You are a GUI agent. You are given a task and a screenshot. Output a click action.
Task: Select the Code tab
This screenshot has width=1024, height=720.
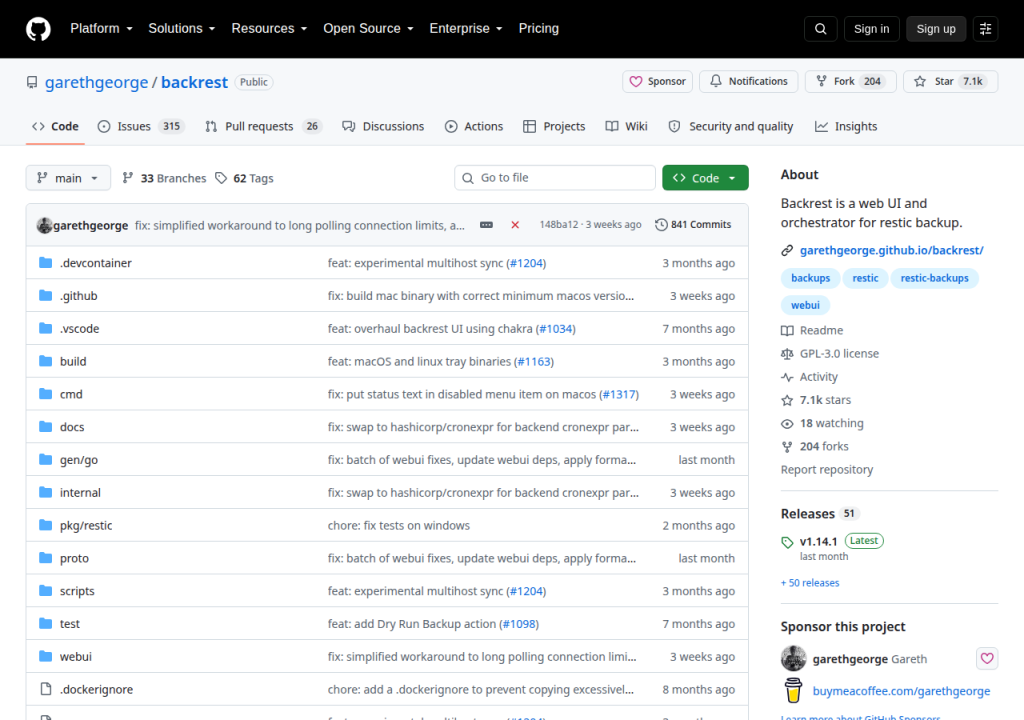coord(56,126)
